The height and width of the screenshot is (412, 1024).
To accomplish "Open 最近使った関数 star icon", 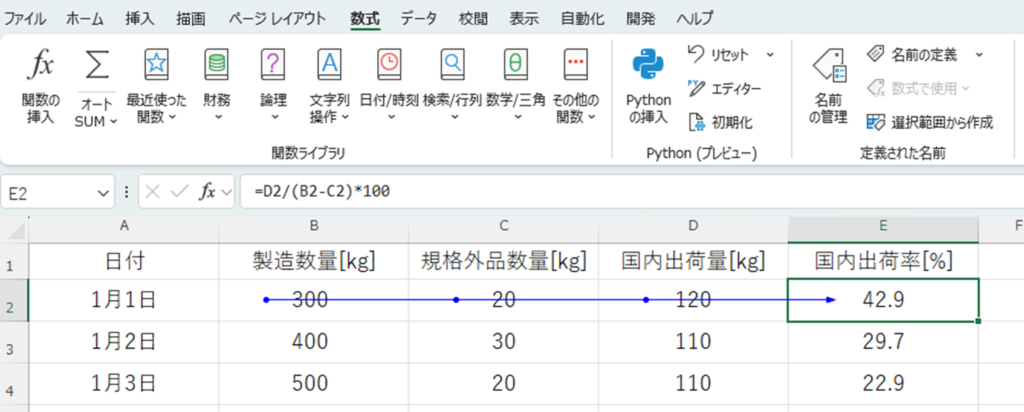I will pyautogui.click(x=156, y=66).
